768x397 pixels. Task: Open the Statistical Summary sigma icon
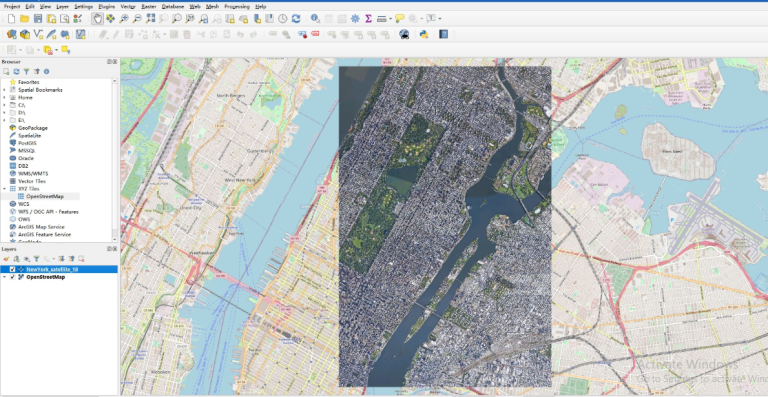368,19
